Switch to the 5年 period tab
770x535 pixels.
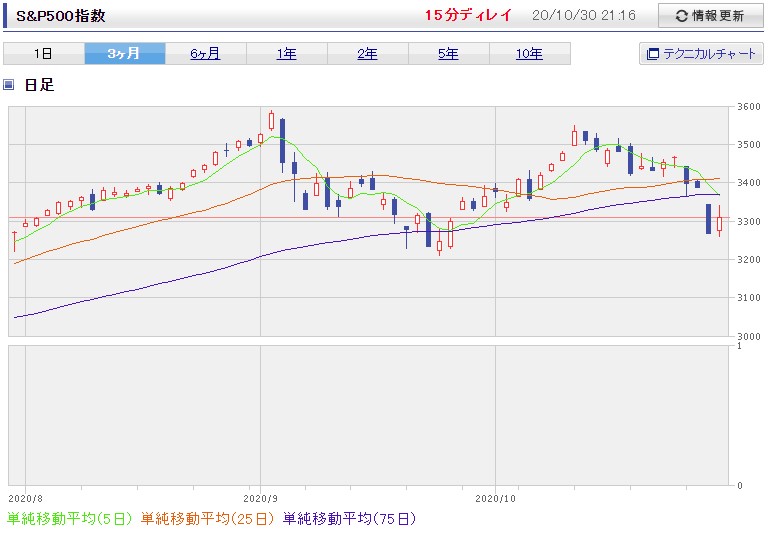[449, 54]
